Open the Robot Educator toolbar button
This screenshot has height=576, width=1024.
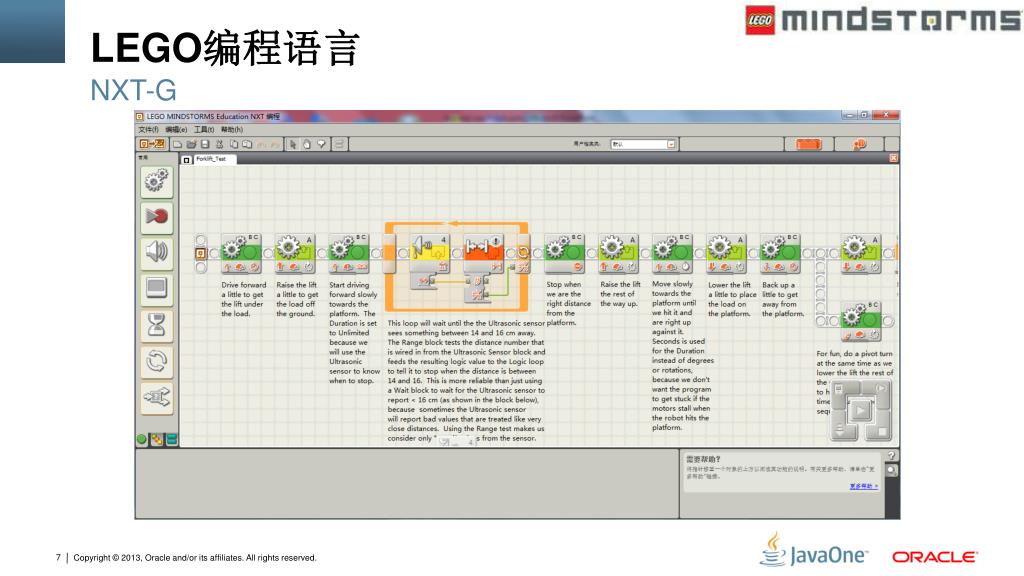coord(152,144)
